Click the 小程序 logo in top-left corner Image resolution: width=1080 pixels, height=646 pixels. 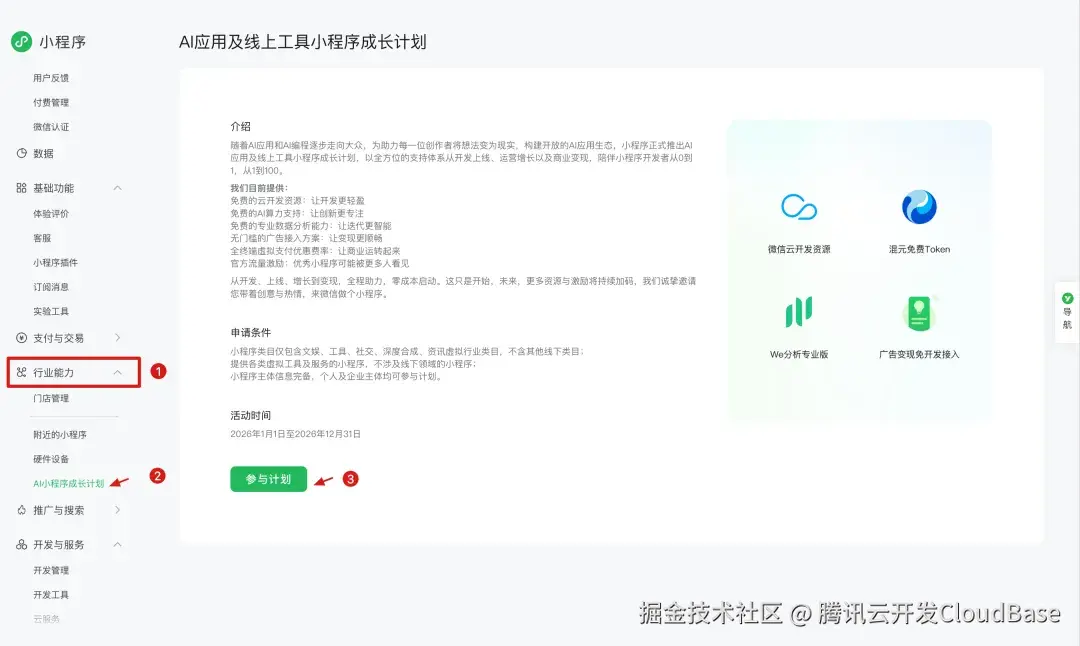pyautogui.click(x=19, y=41)
